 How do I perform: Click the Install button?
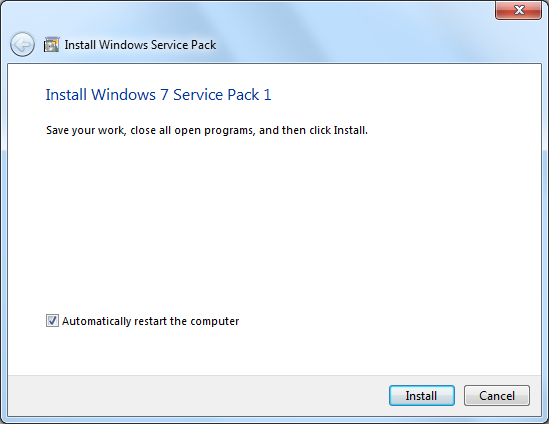point(422,396)
